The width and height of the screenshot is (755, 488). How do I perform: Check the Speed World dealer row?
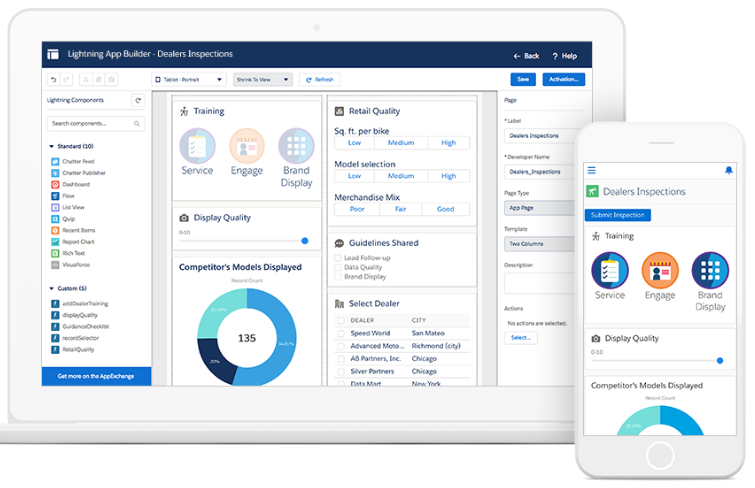(x=341, y=333)
